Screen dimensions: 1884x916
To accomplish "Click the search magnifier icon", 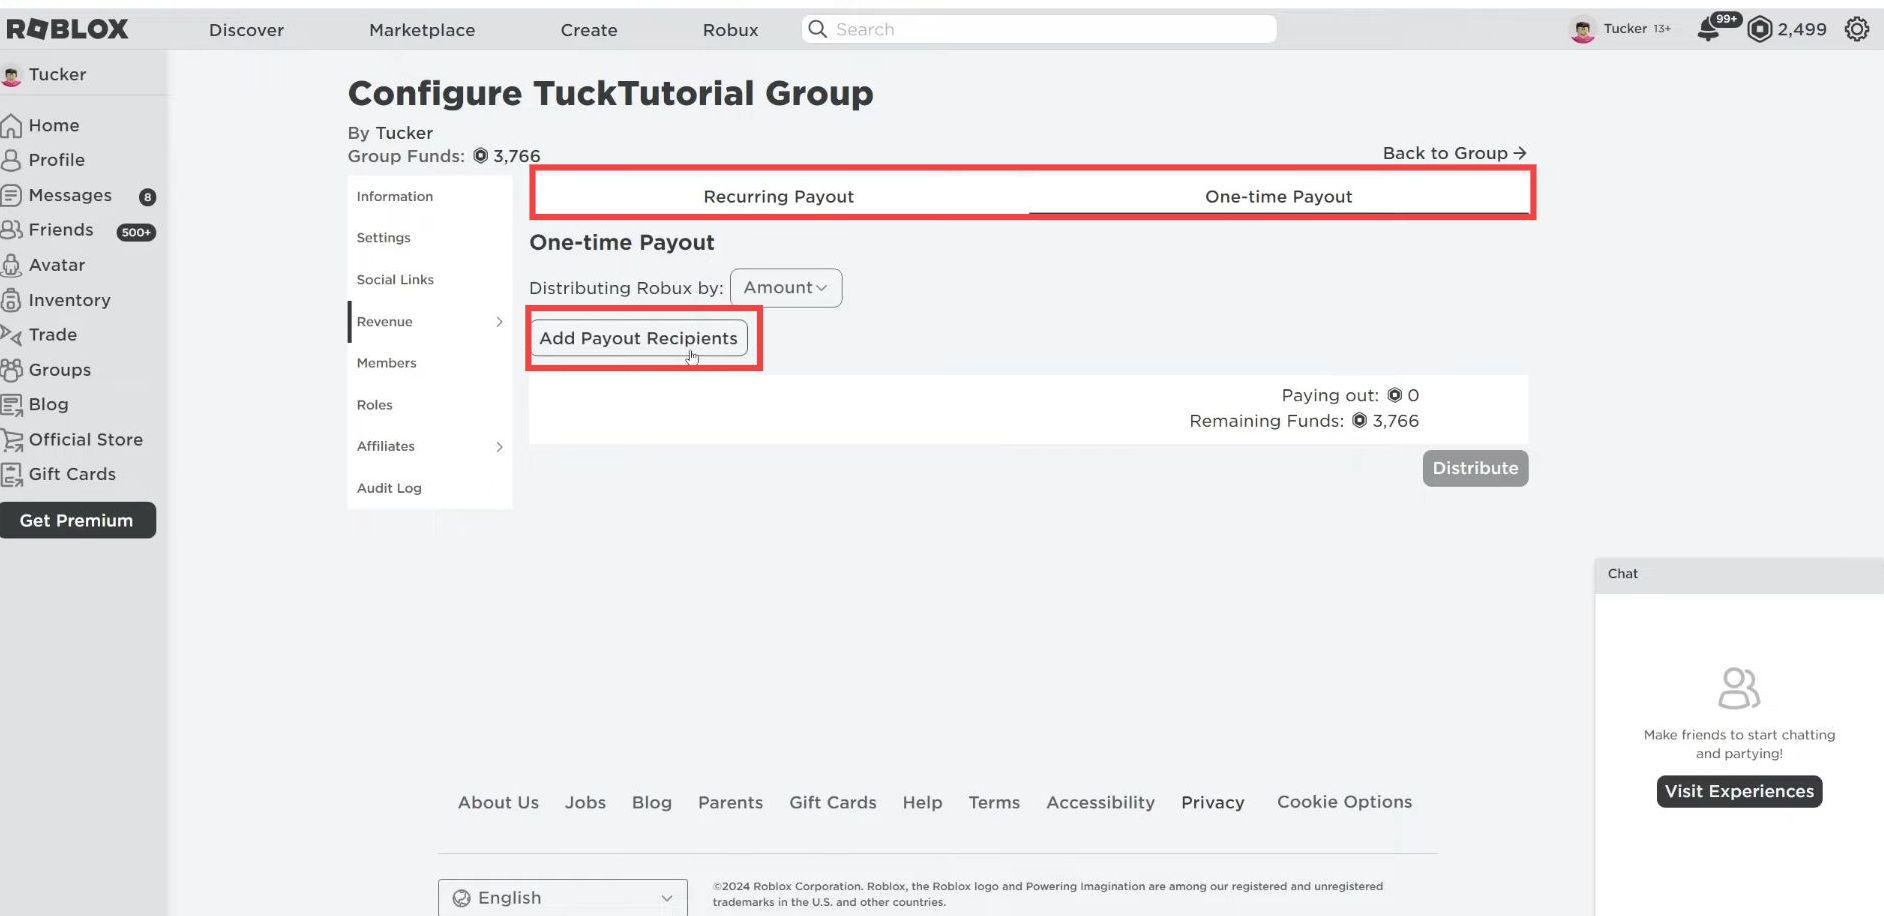I will pos(818,29).
